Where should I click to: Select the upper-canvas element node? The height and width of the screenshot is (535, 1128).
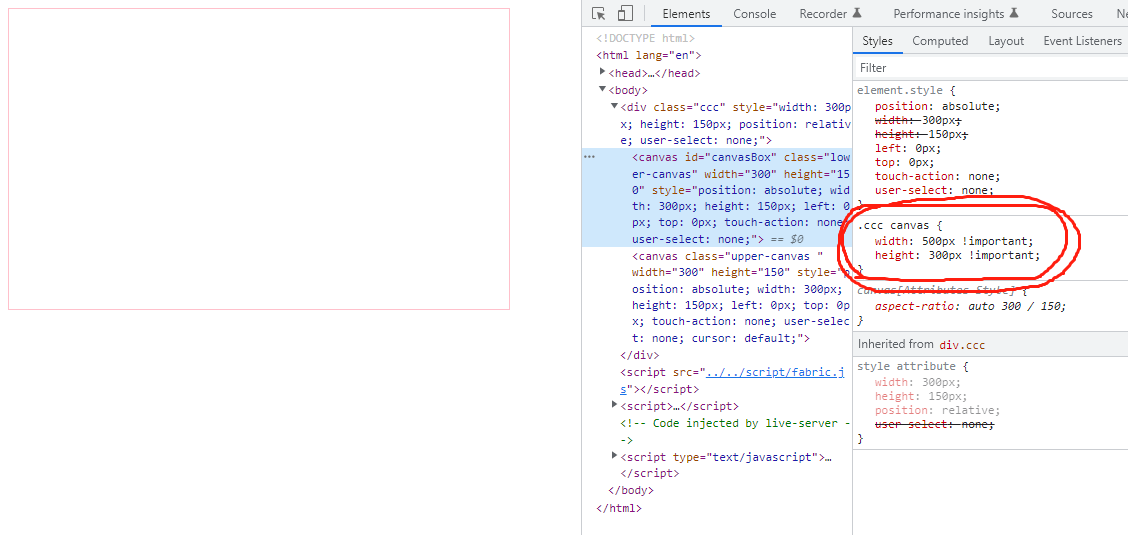741,298
